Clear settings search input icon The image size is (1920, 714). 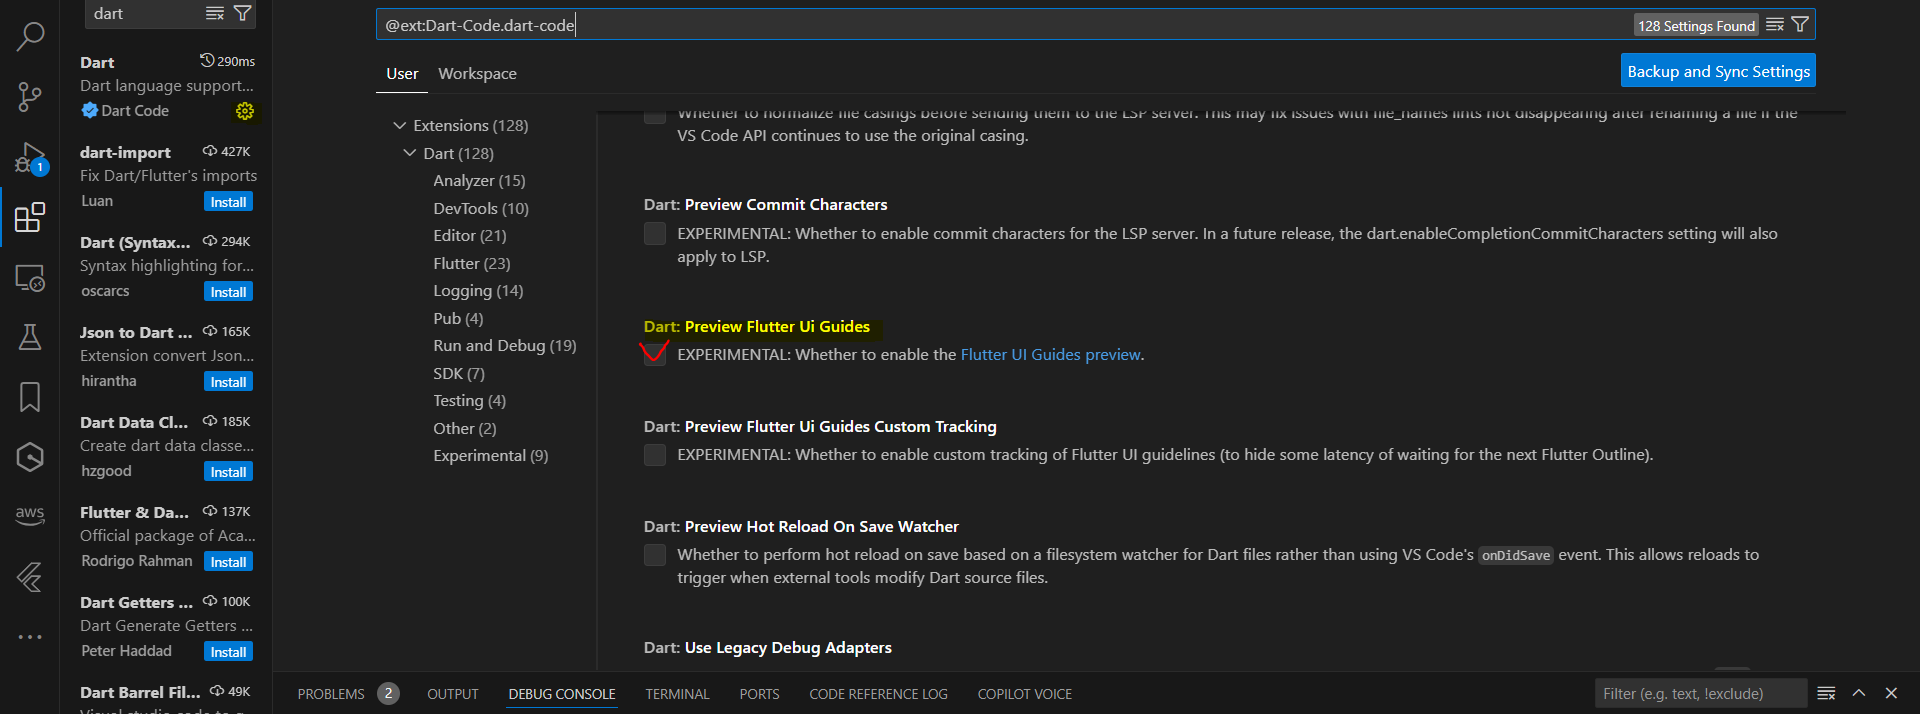[x=1775, y=25]
